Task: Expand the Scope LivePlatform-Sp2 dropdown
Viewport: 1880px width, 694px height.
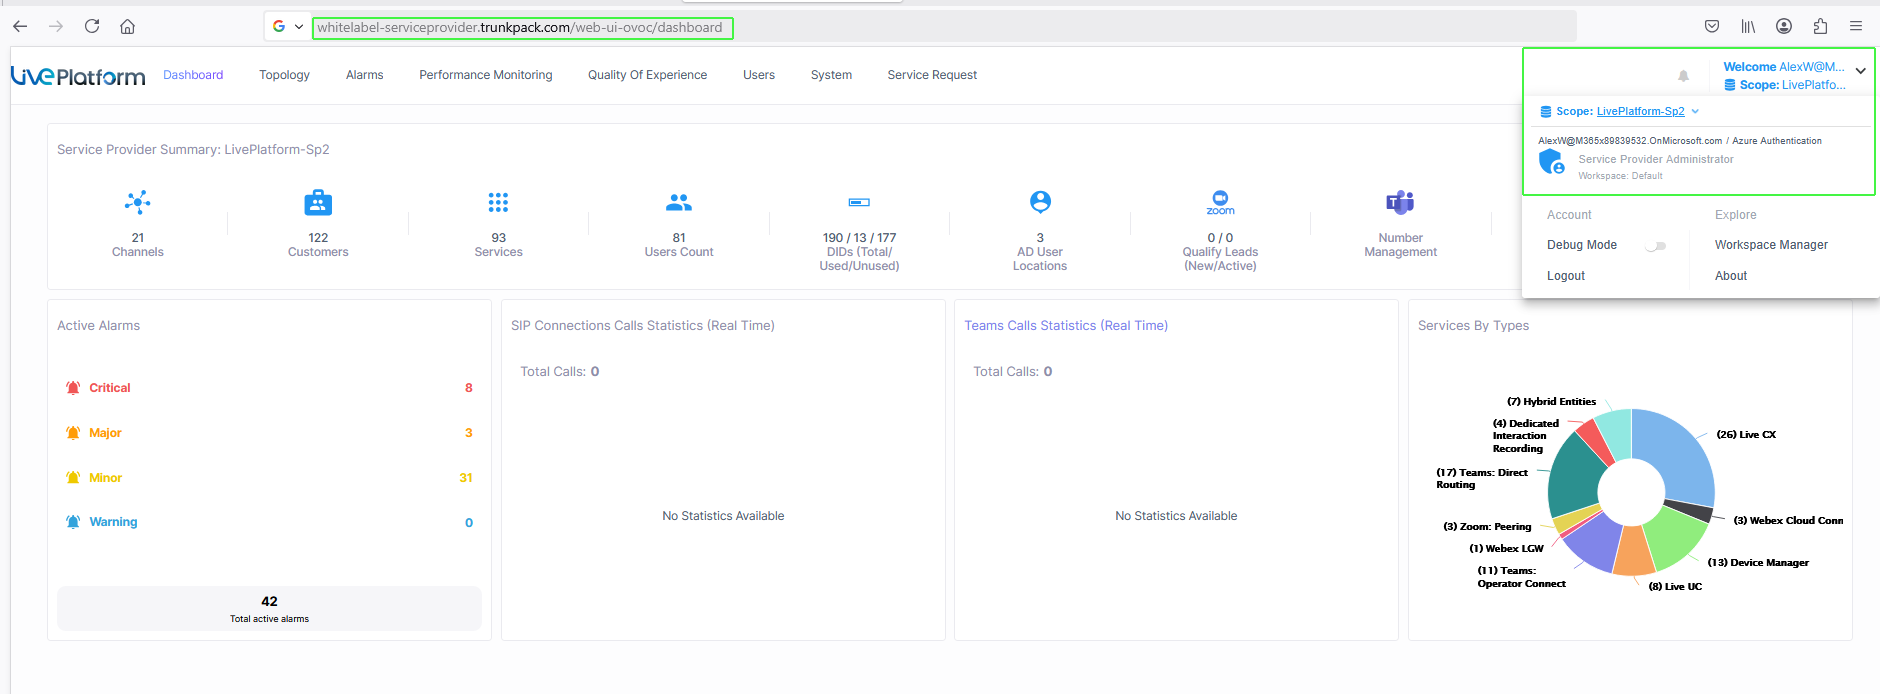Action: (x=1695, y=112)
